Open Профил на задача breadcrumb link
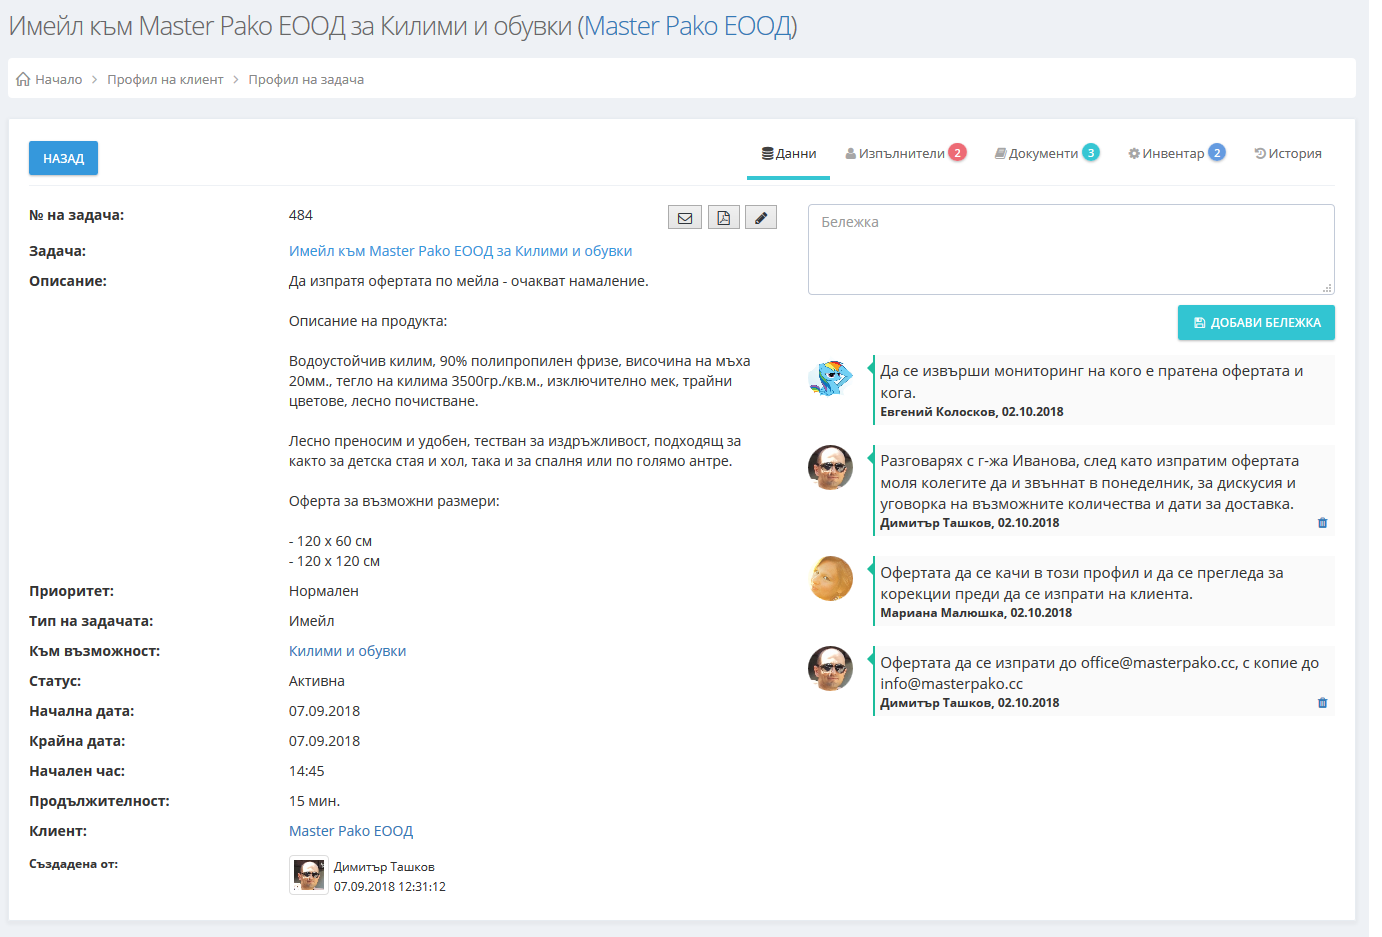This screenshot has height=937, width=1382. [x=306, y=79]
